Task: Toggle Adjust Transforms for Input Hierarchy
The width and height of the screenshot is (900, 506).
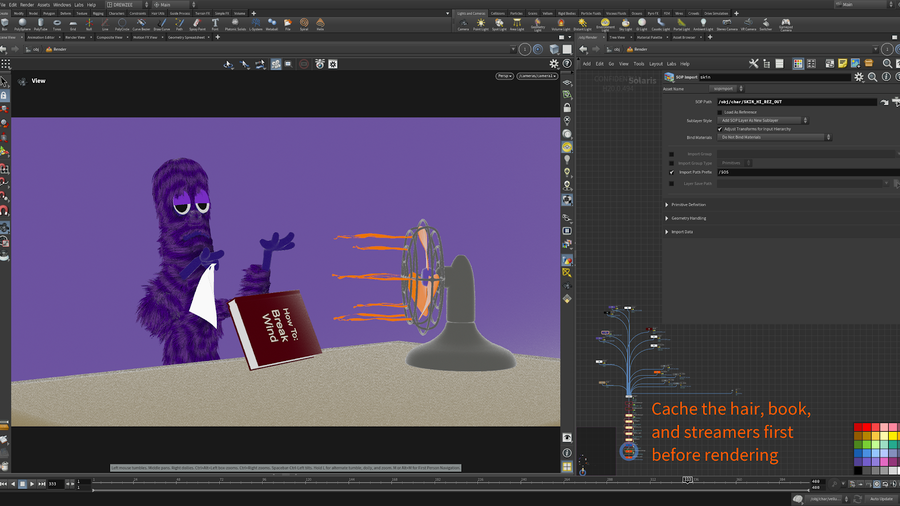Action: 720,129
